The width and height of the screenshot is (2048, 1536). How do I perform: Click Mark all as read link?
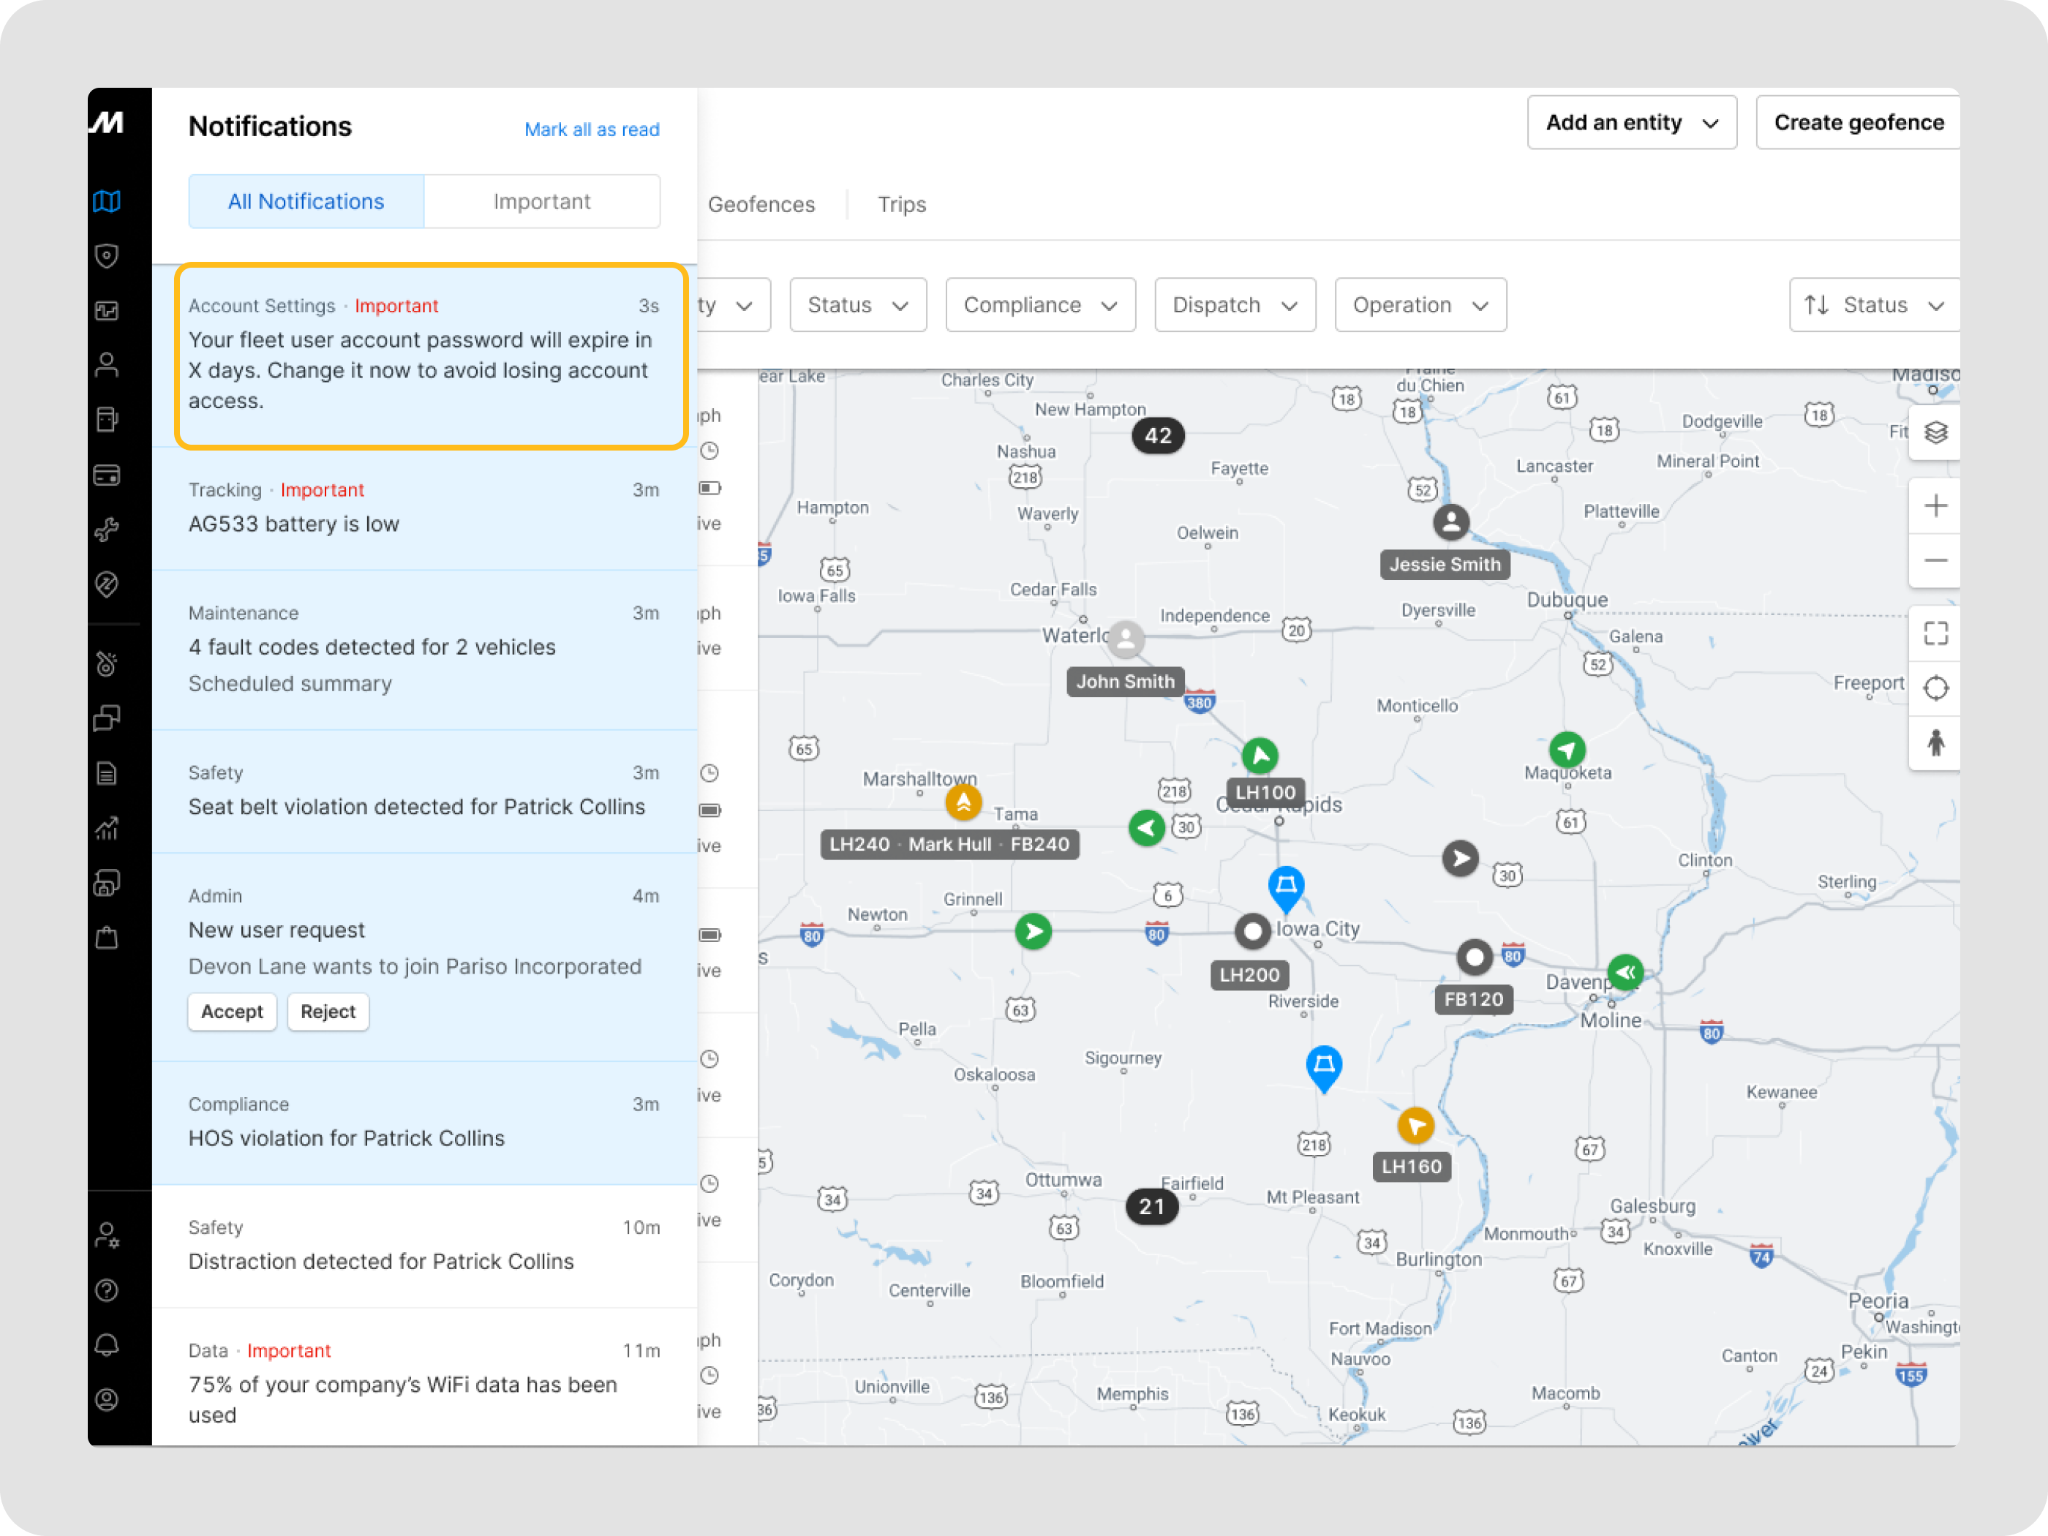[591, 129]
